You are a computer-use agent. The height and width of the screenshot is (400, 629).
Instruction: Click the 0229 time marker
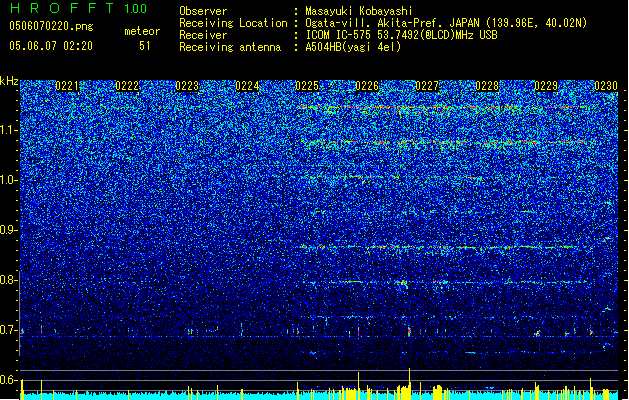[546, 86]
